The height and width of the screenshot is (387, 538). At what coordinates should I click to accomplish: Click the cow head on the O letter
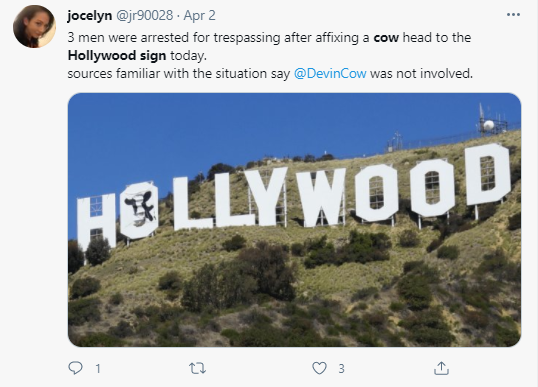(x=140, y=209)
